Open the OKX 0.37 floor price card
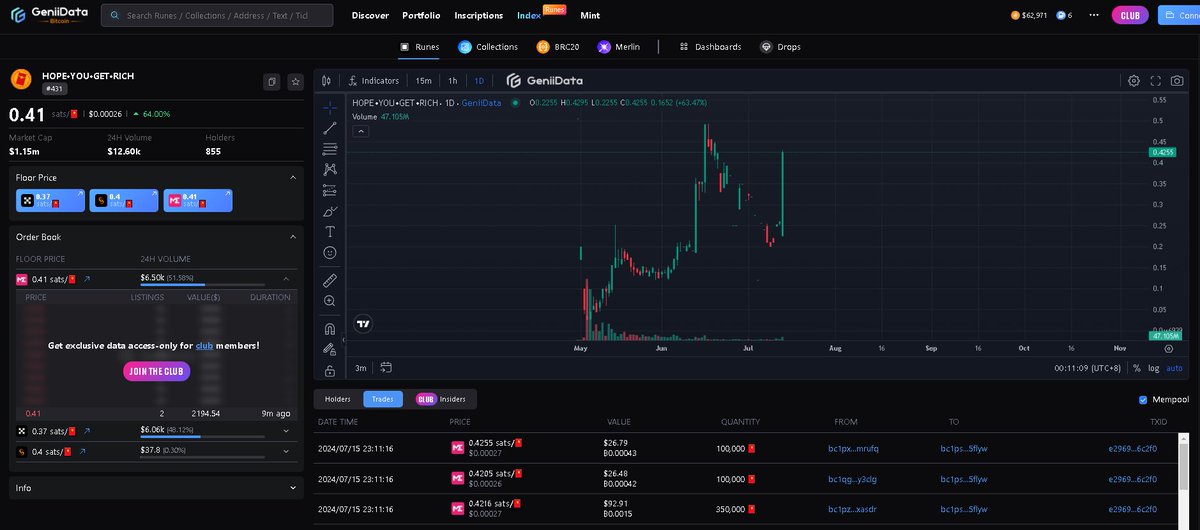Screen dimensions: 1200x530 [49, 201]
